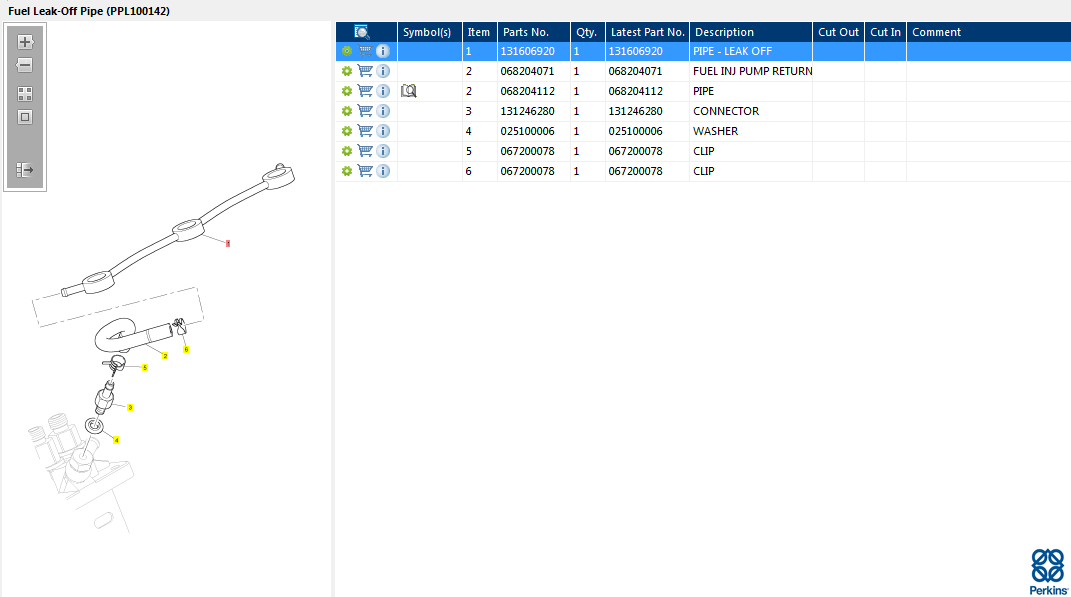This screenshot has width=1071, height=597.
Task: Select the WASHER description cell
Action: point(751,131)
